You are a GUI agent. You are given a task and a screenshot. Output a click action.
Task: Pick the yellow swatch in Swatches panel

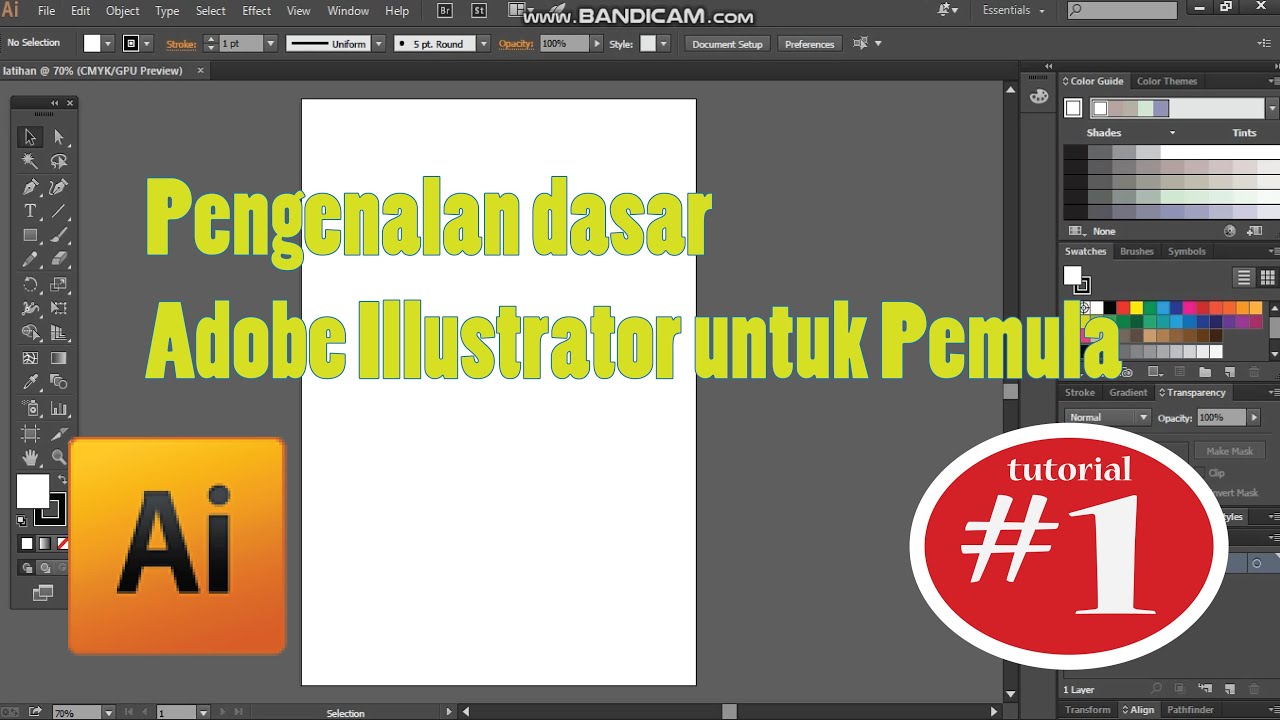[1136, 308]
